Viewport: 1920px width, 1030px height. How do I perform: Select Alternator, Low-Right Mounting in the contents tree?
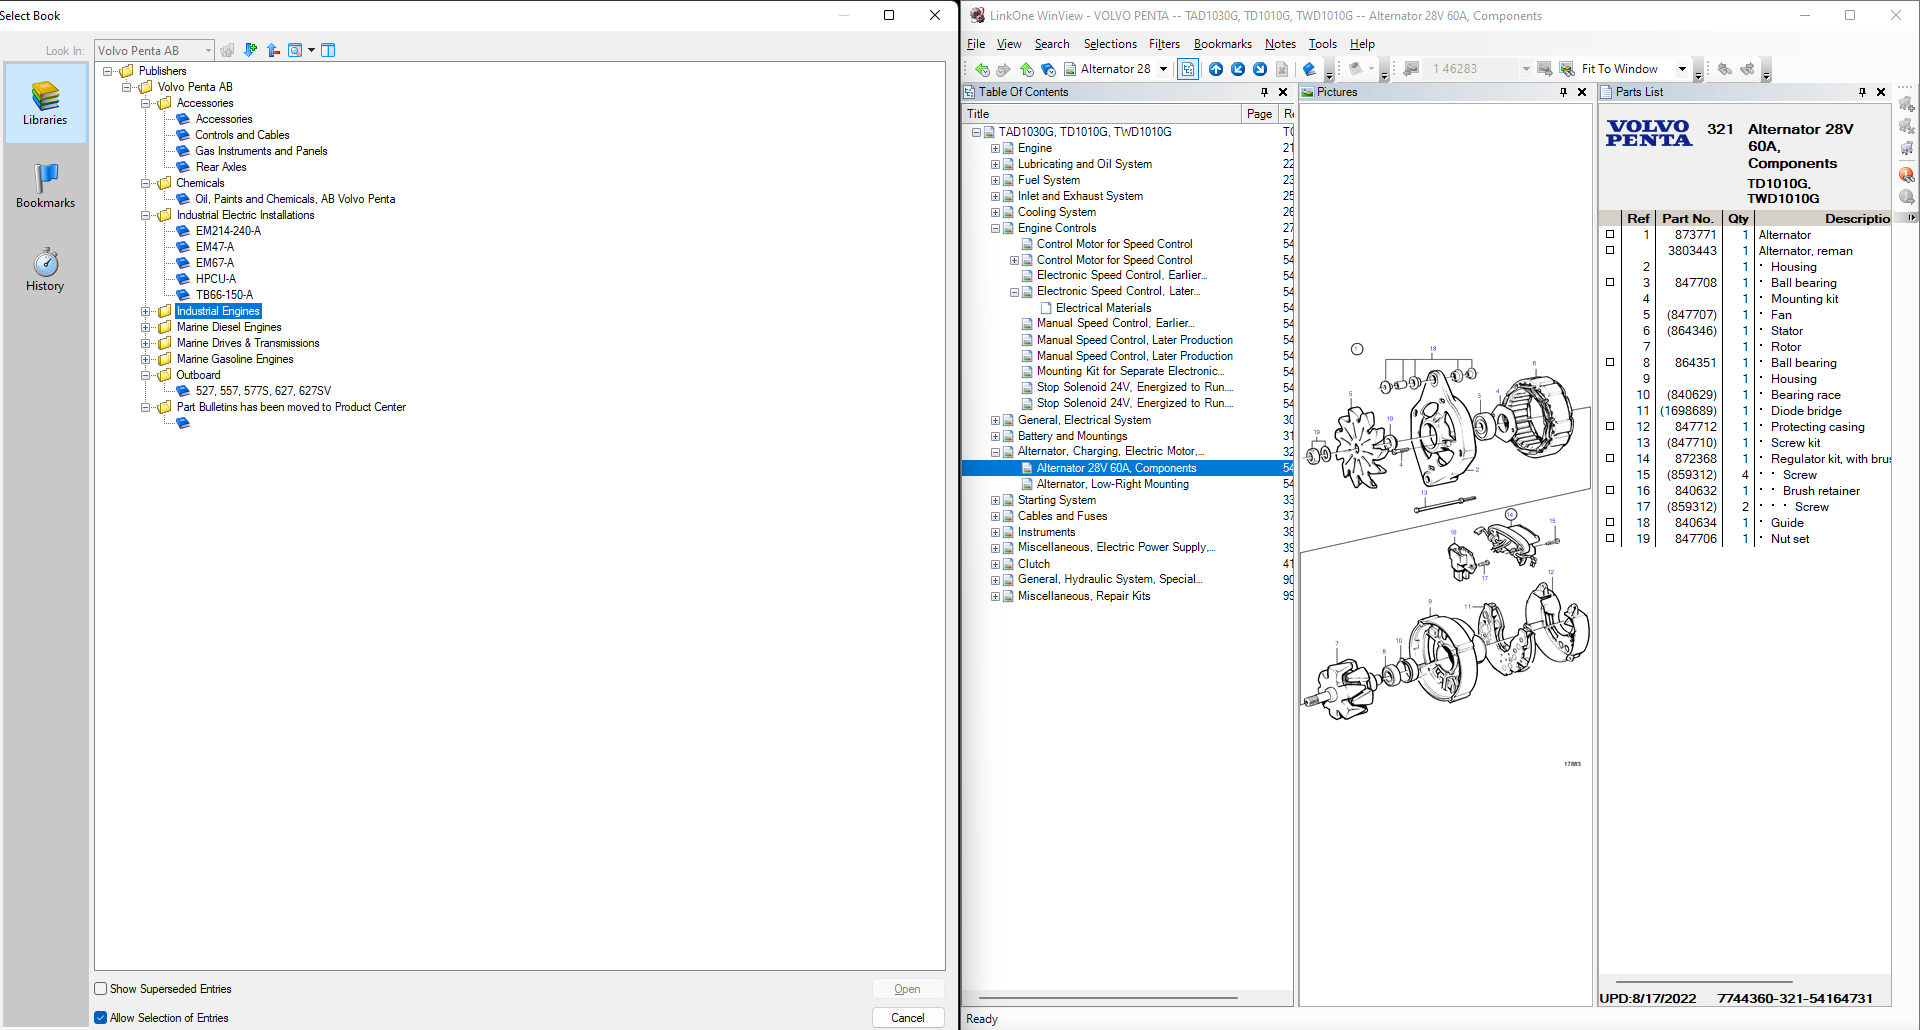point(1110,484)
